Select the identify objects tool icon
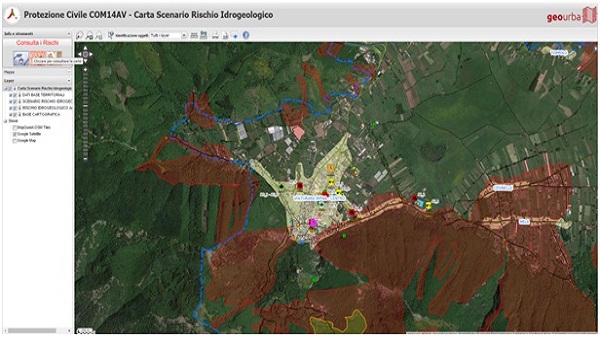This screenshot has width=600, height=360. pyautogui.click(x=111, y=36)
